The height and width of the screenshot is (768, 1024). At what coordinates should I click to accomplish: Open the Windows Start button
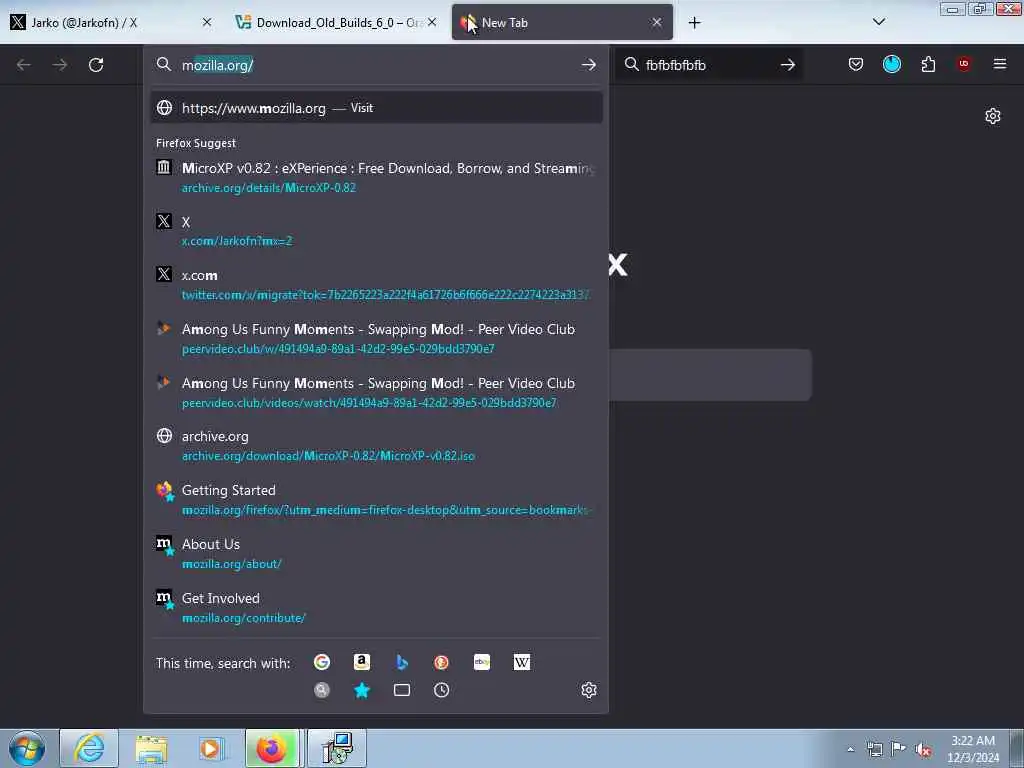[27, 748]
